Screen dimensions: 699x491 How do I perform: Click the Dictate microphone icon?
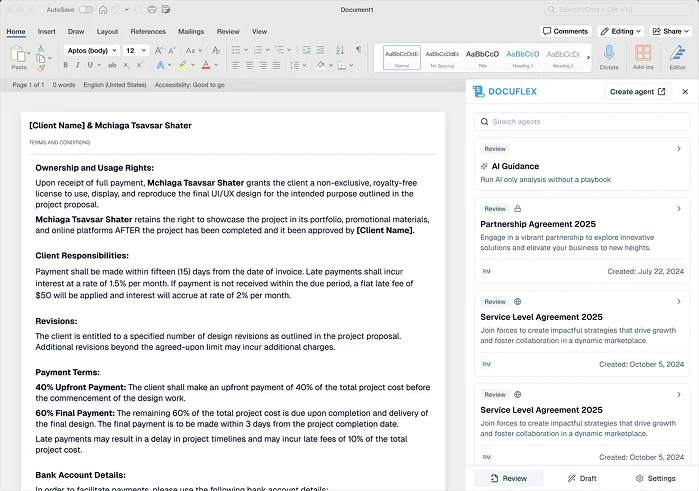coord(609,54)
